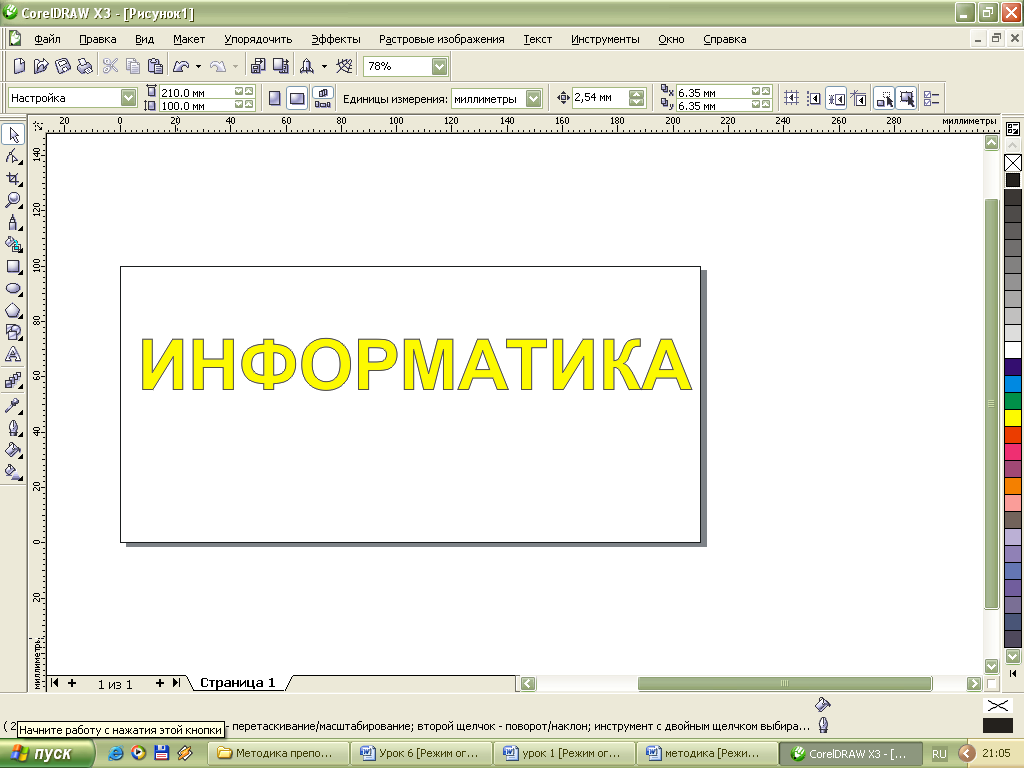The image size is (1024, 768).
Task: Toggle Dynamic Guides
Action: point(859,99)
